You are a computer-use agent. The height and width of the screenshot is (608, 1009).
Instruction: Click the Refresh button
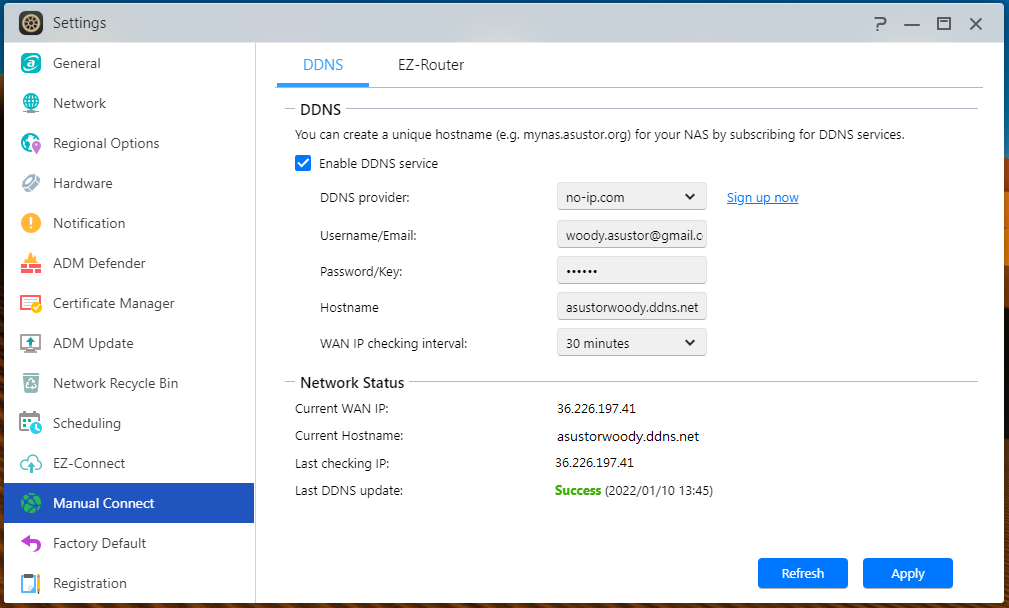[x=802, y=573]
